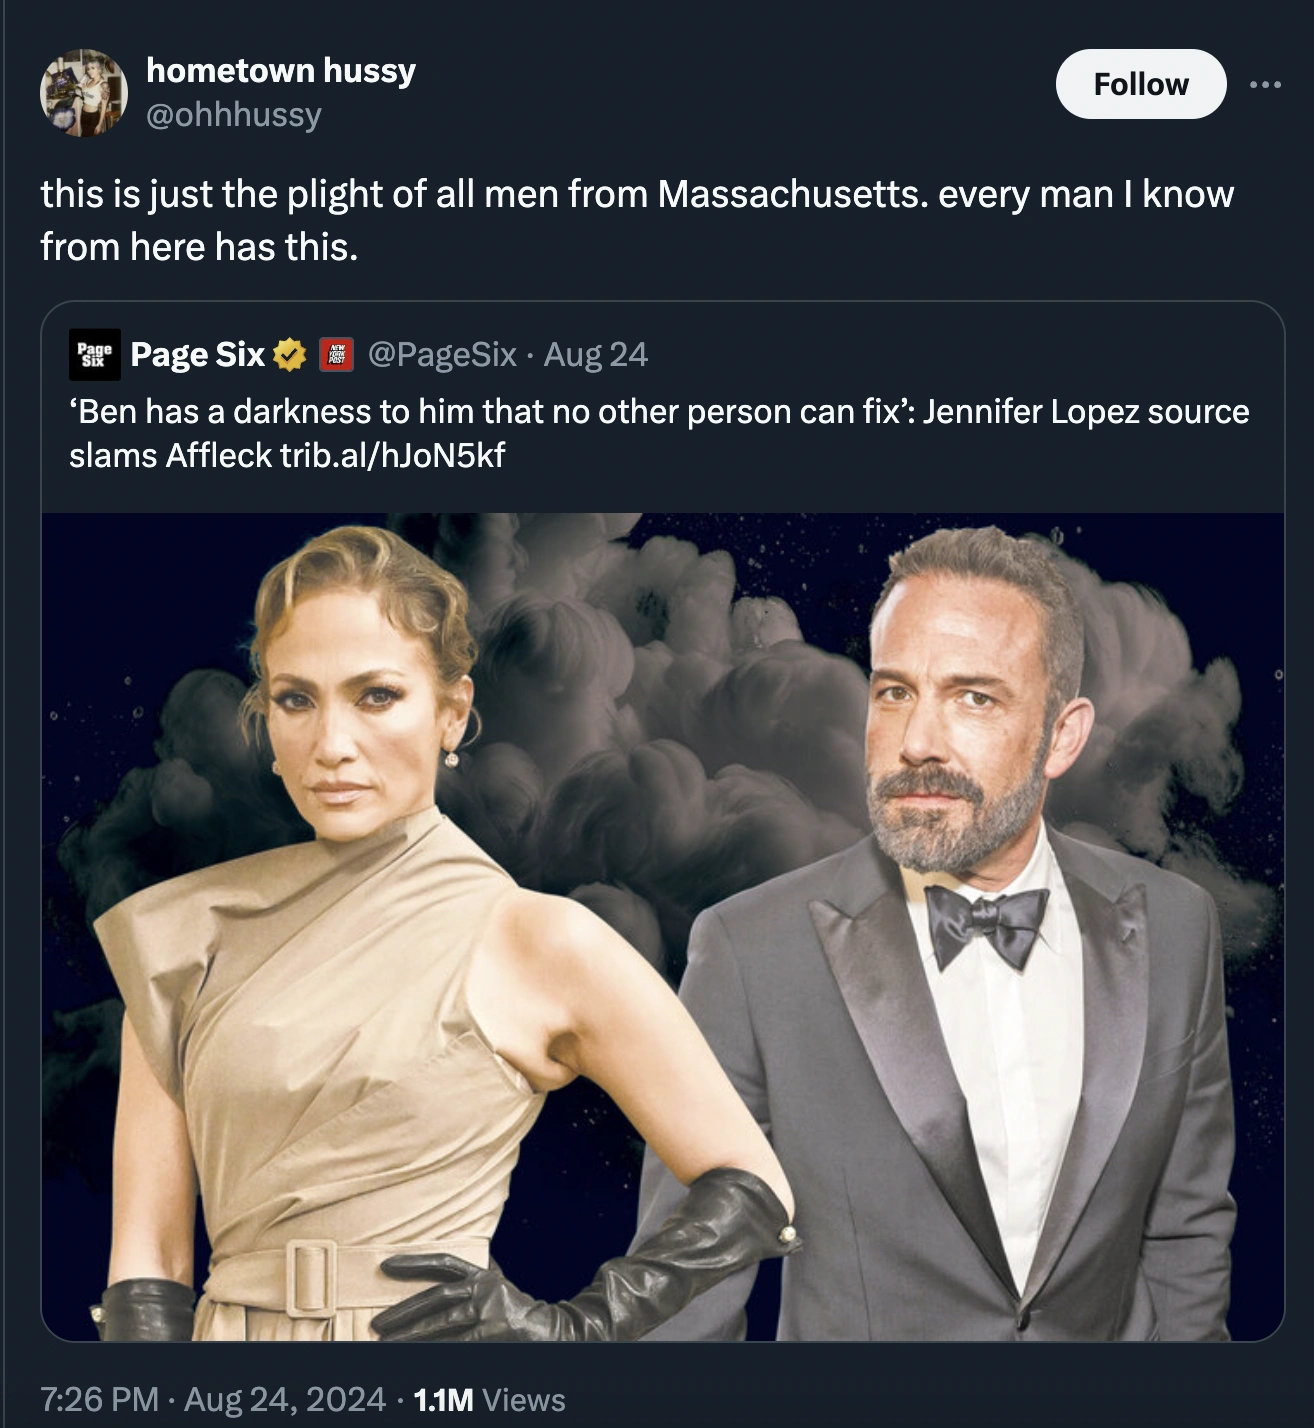Open the hometown hussy display name
The image size is (1314, 1428).
tap(281, 71)
